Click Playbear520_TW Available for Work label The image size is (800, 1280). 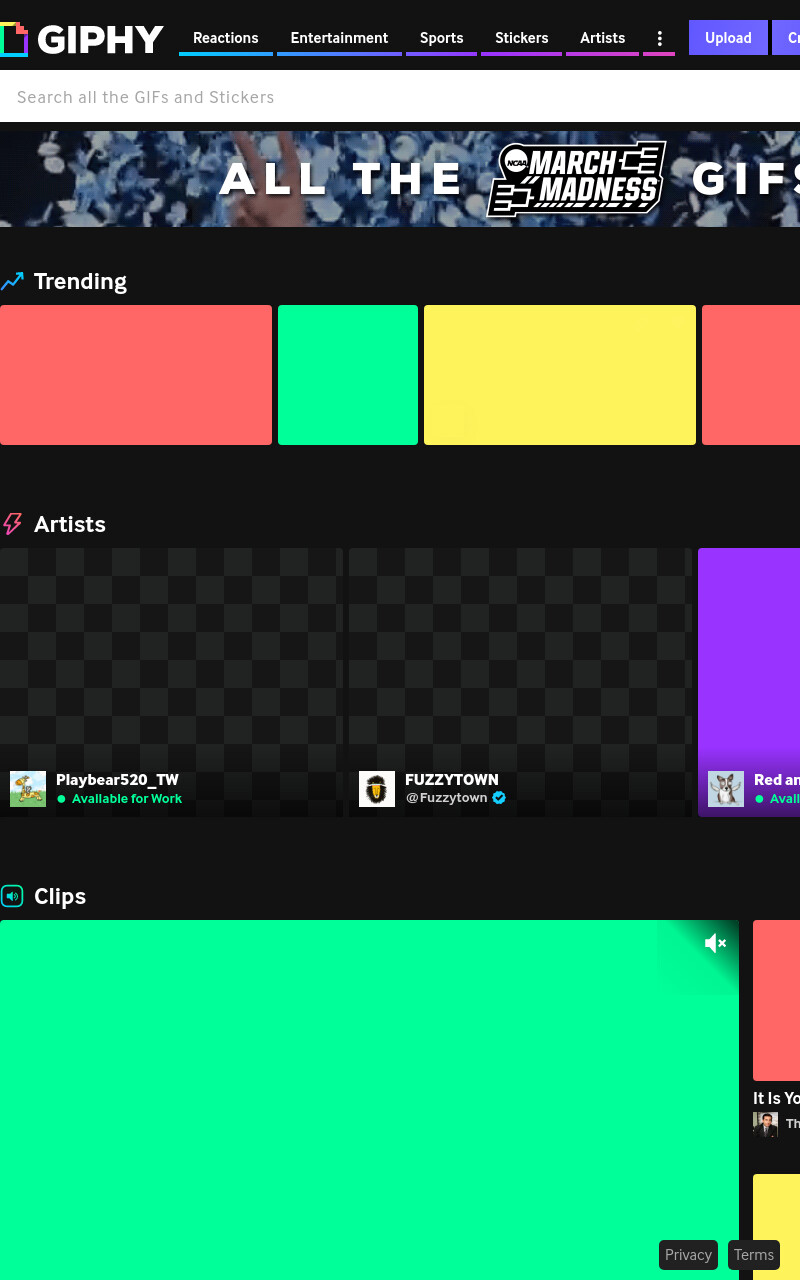tap(120, 799)
